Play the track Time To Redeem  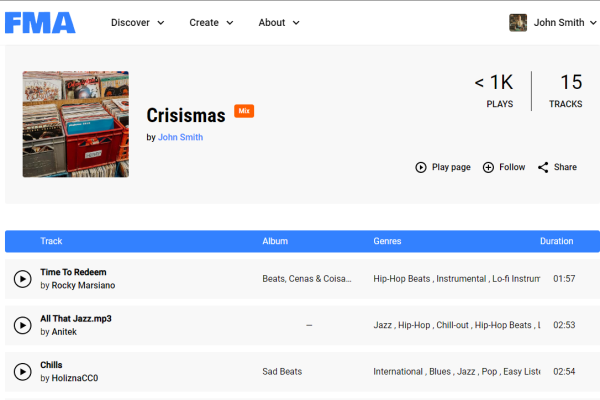click(x=22, y=279)
